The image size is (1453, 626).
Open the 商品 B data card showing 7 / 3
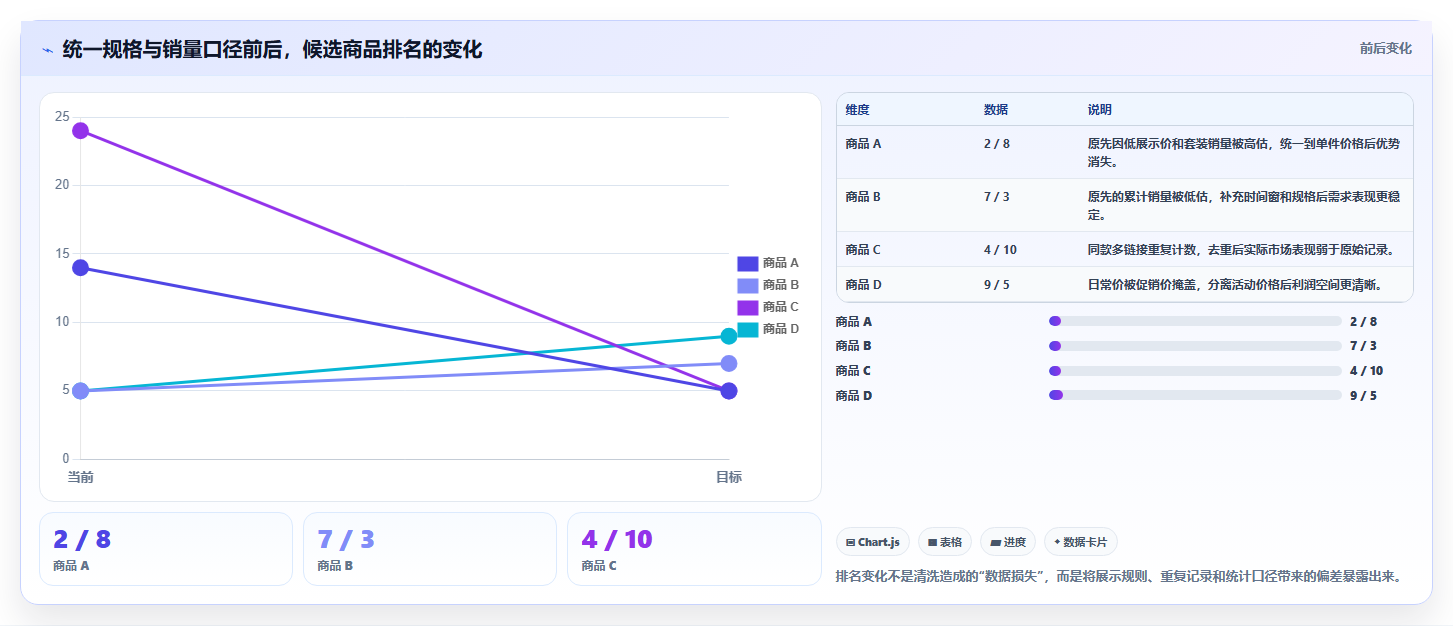click(x=430, y=549)
